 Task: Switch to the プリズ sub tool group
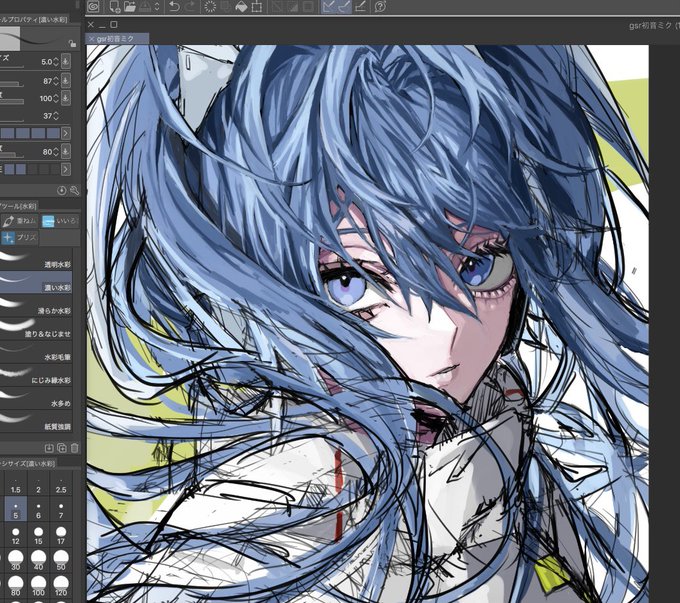tap(20, 237)
